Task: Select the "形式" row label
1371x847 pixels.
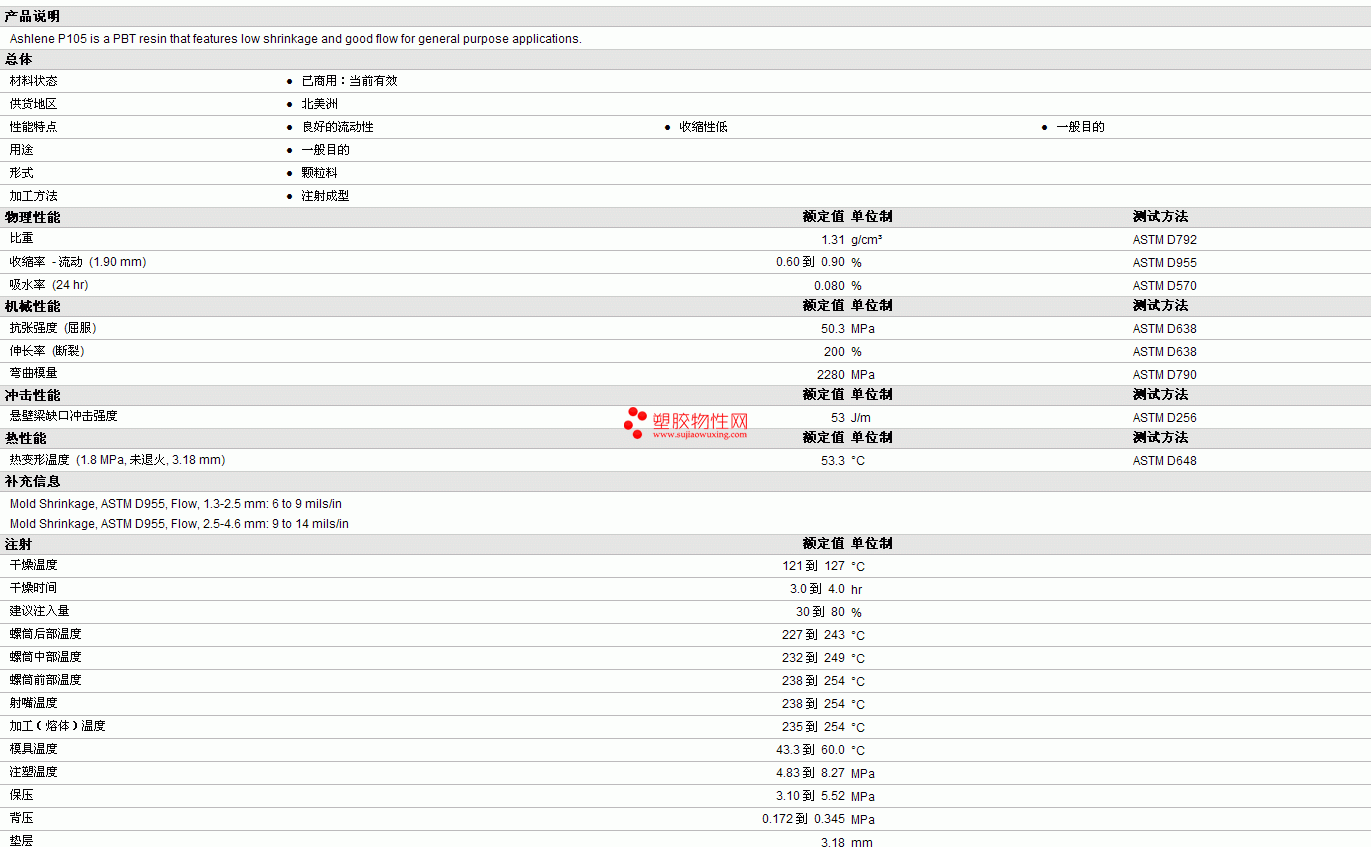Action: pyautogui.click(x=22, y=173)
